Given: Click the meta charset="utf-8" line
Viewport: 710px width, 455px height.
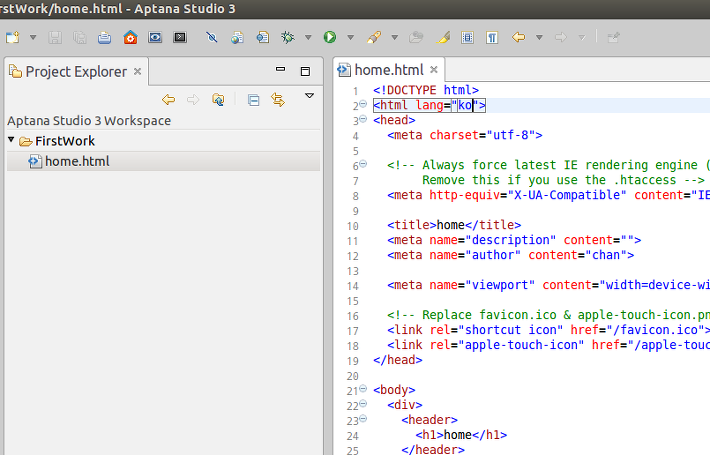Looking at the screenshot, I should [465, 135].
